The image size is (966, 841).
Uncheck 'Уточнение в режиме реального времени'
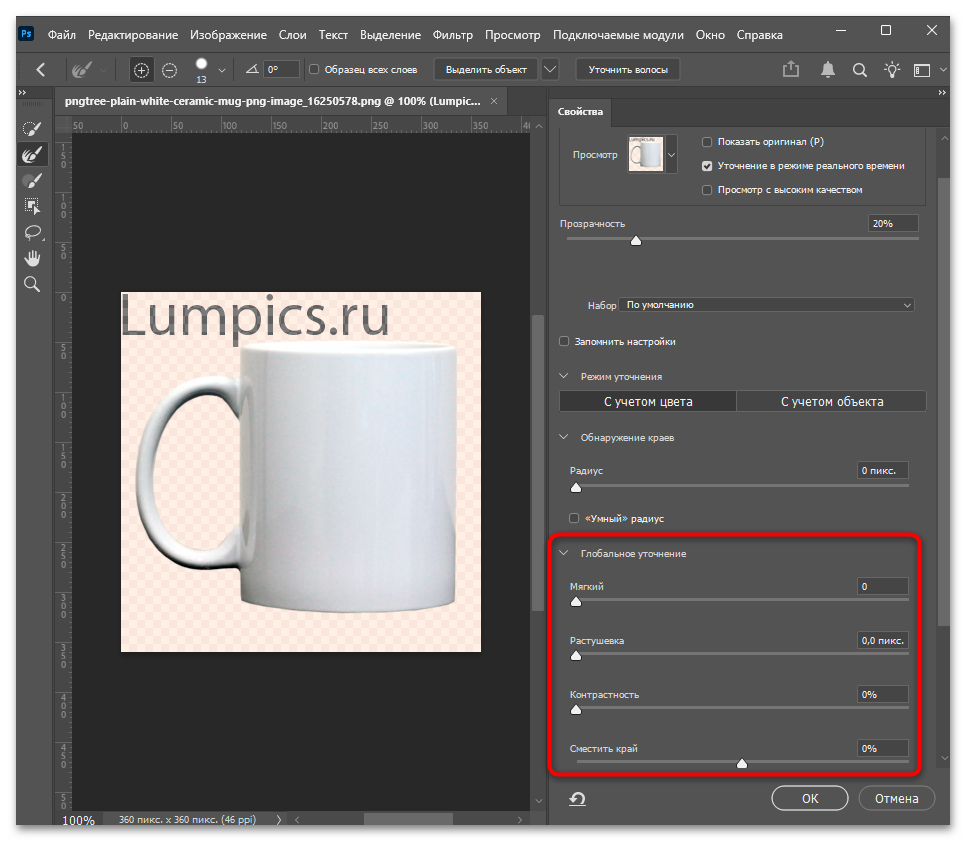707,166
